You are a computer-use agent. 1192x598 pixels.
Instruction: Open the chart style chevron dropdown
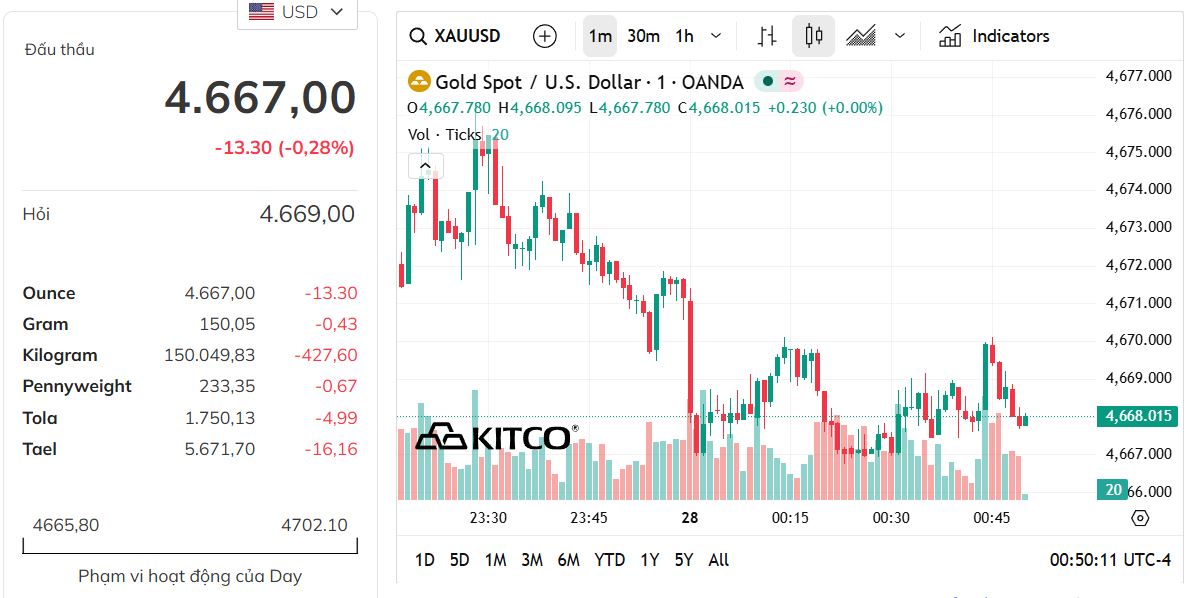(899, 35)
